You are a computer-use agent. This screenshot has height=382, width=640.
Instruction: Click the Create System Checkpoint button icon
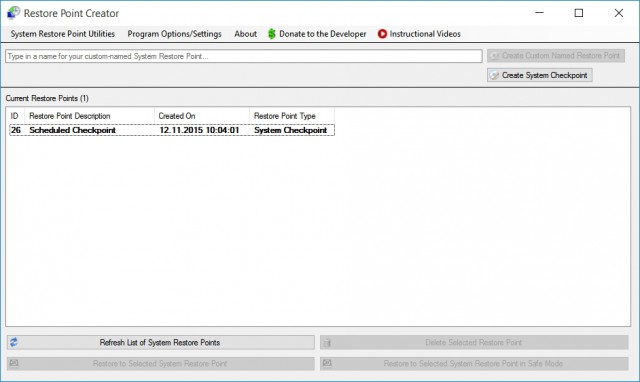click(x=494, y=76)
